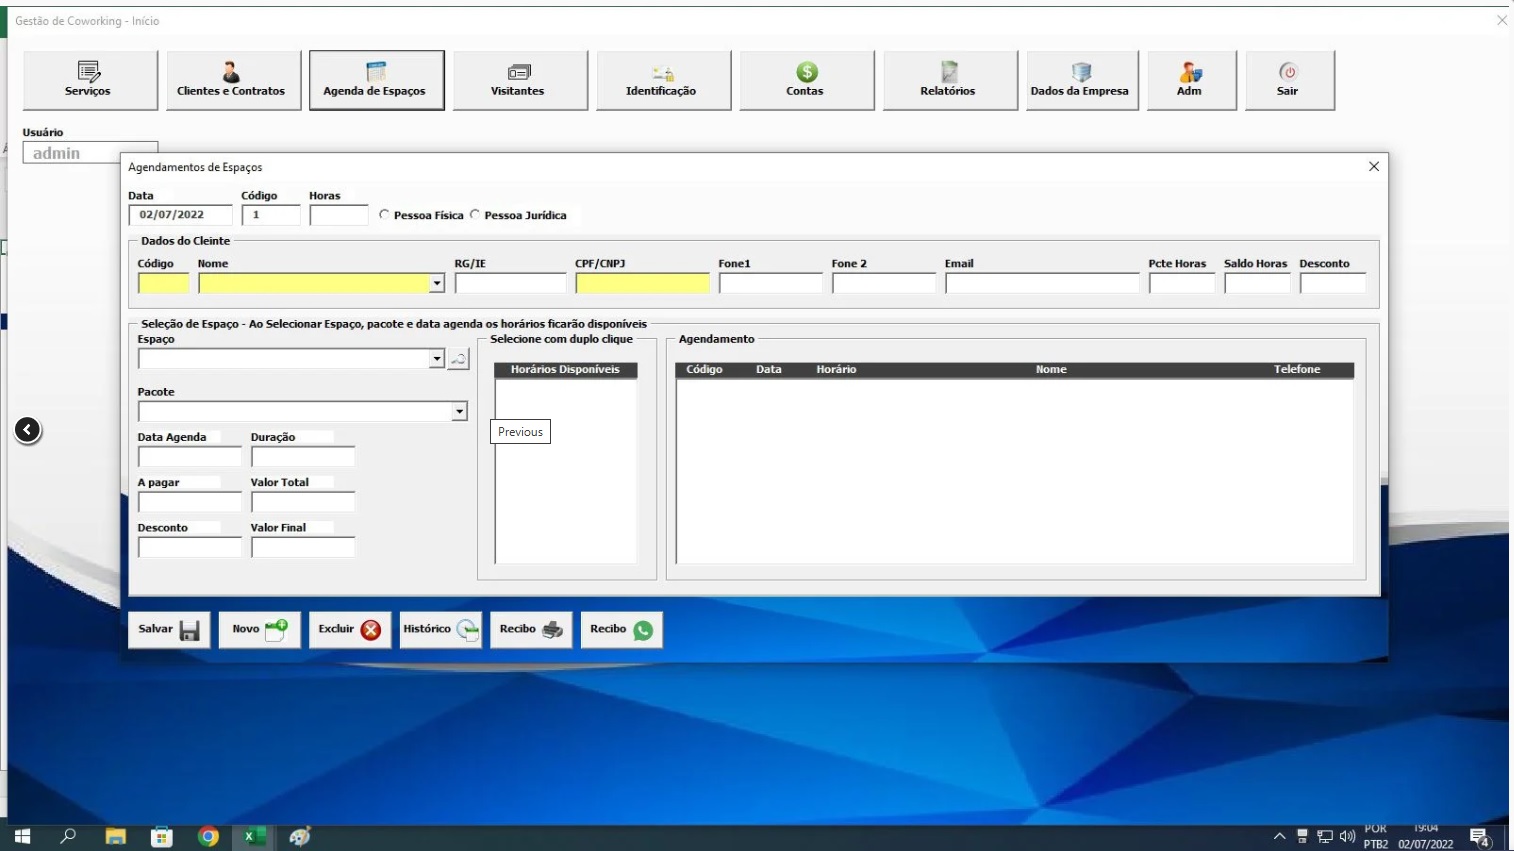Click the Usuário admin field
1514x851 pixels.
90,153
